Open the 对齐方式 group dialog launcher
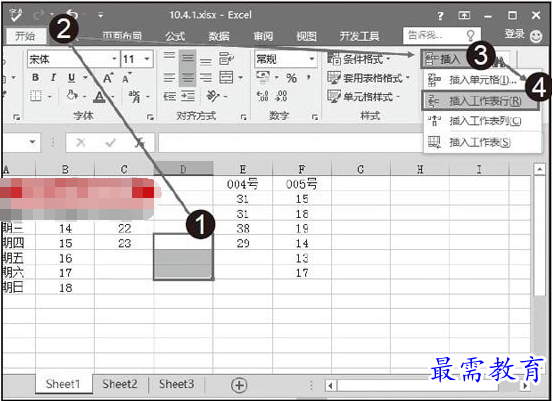Viewport: 552px width, 401px height. point(244,117)
